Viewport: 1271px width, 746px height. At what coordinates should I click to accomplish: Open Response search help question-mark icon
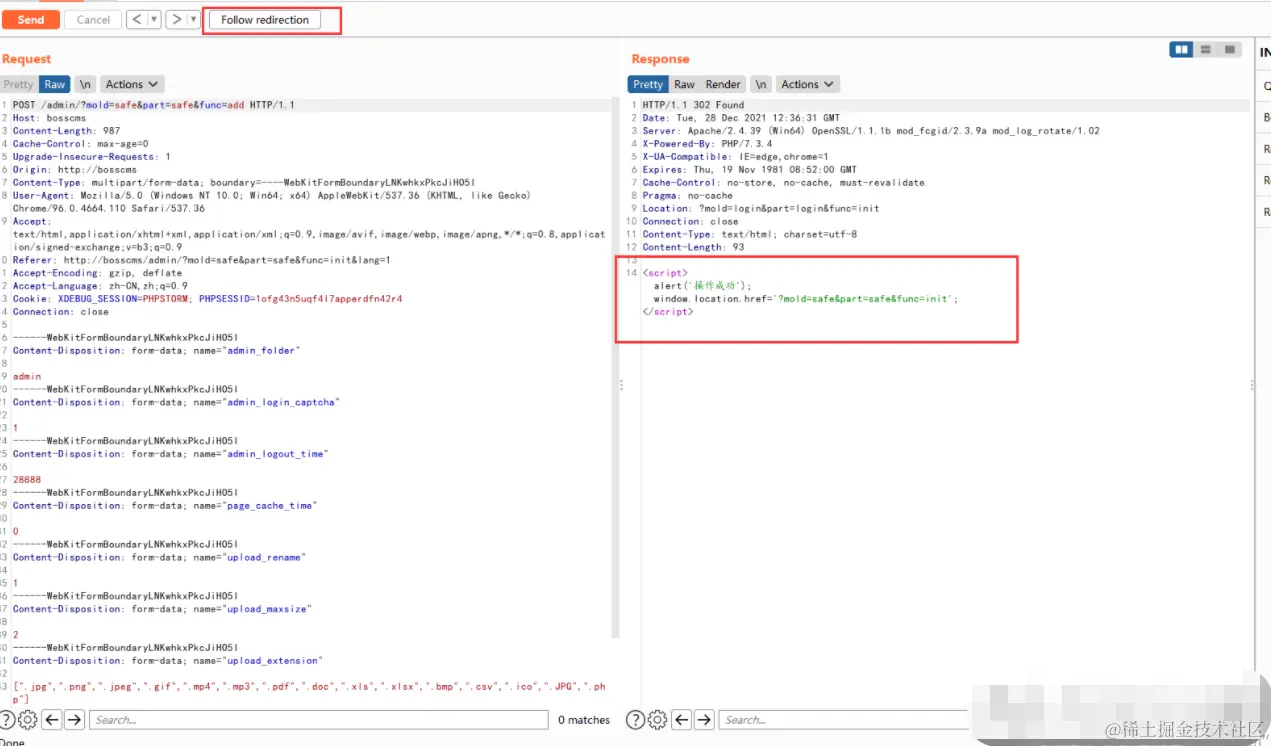[x=635, y=720]
